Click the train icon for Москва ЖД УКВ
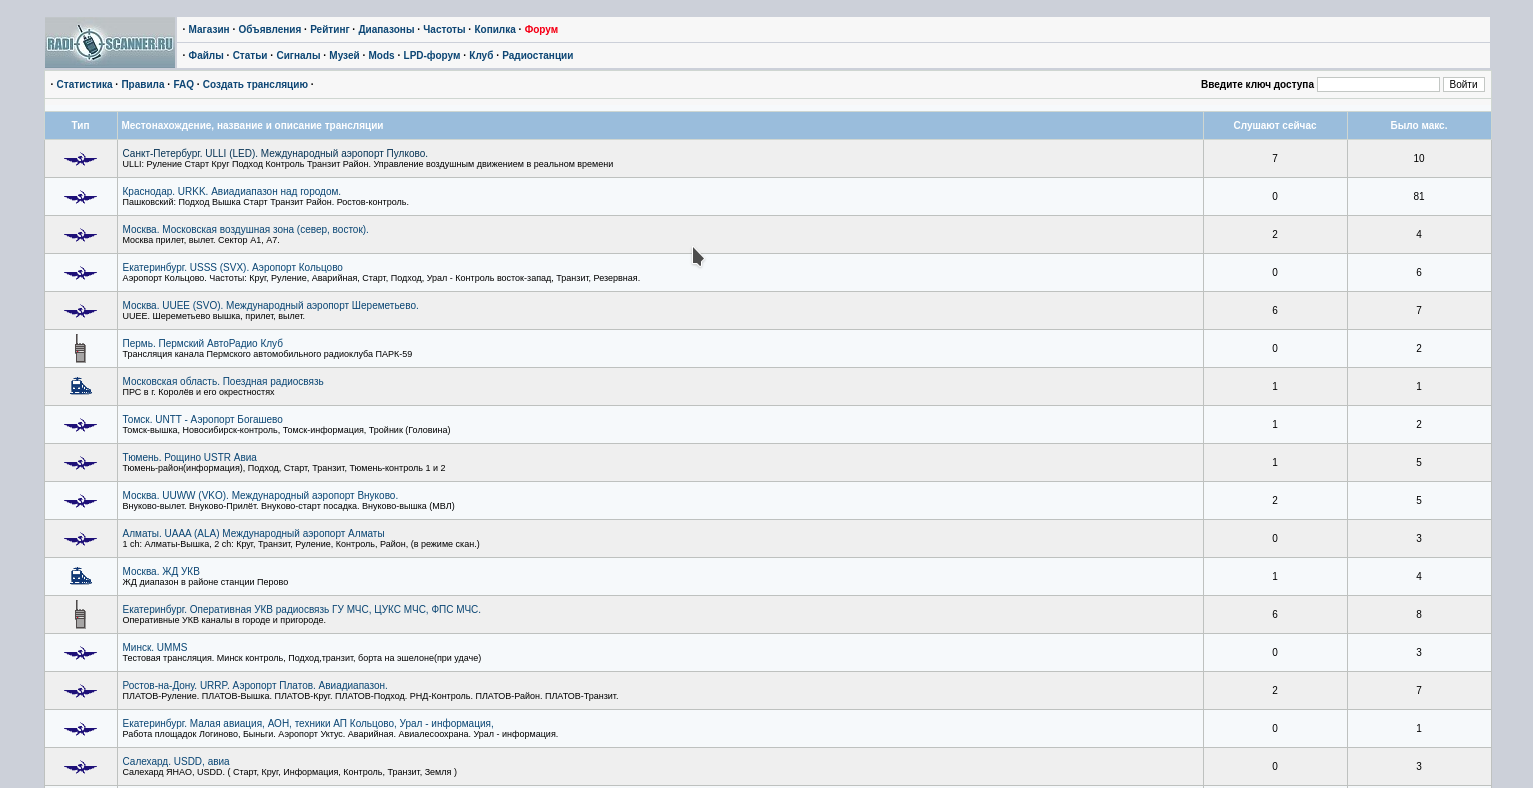This screenshot has width=1533, height=788. (81, 576)
